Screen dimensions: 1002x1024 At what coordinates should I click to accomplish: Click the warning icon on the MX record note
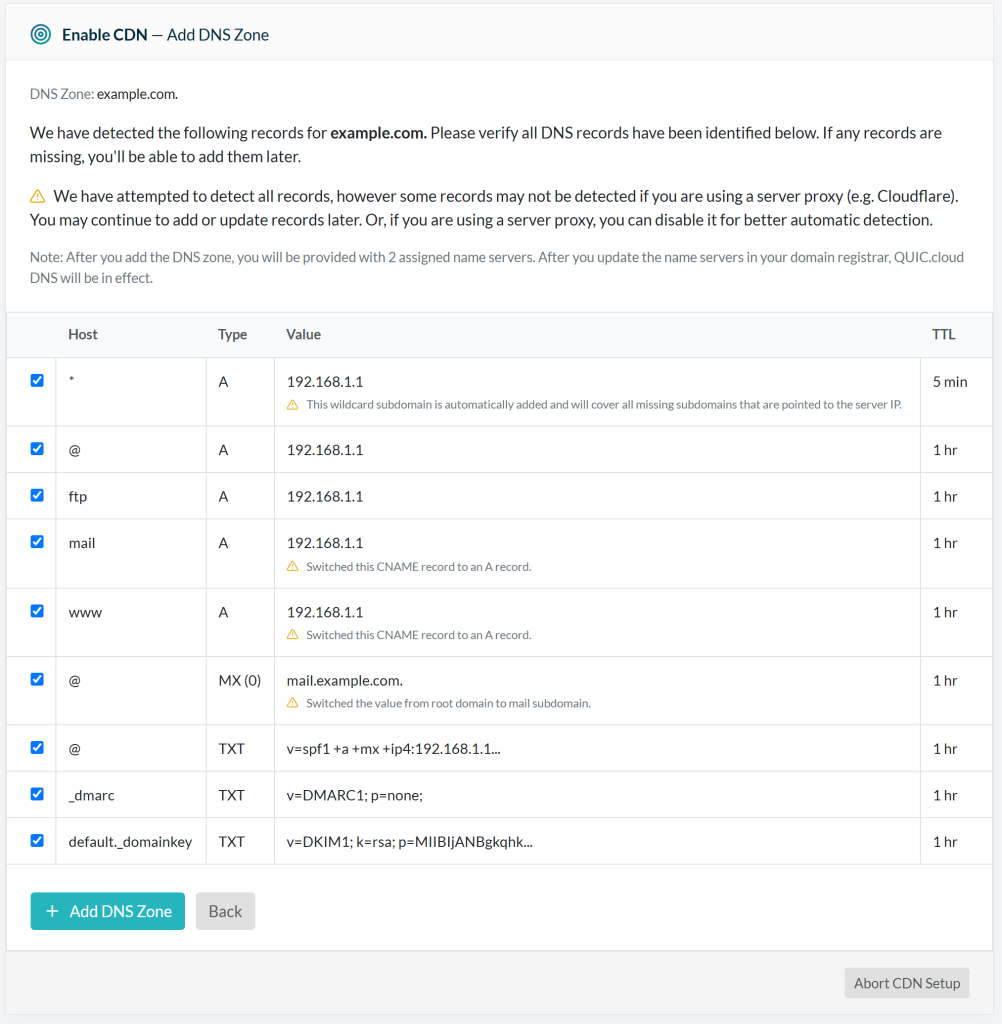pos(293,702)
